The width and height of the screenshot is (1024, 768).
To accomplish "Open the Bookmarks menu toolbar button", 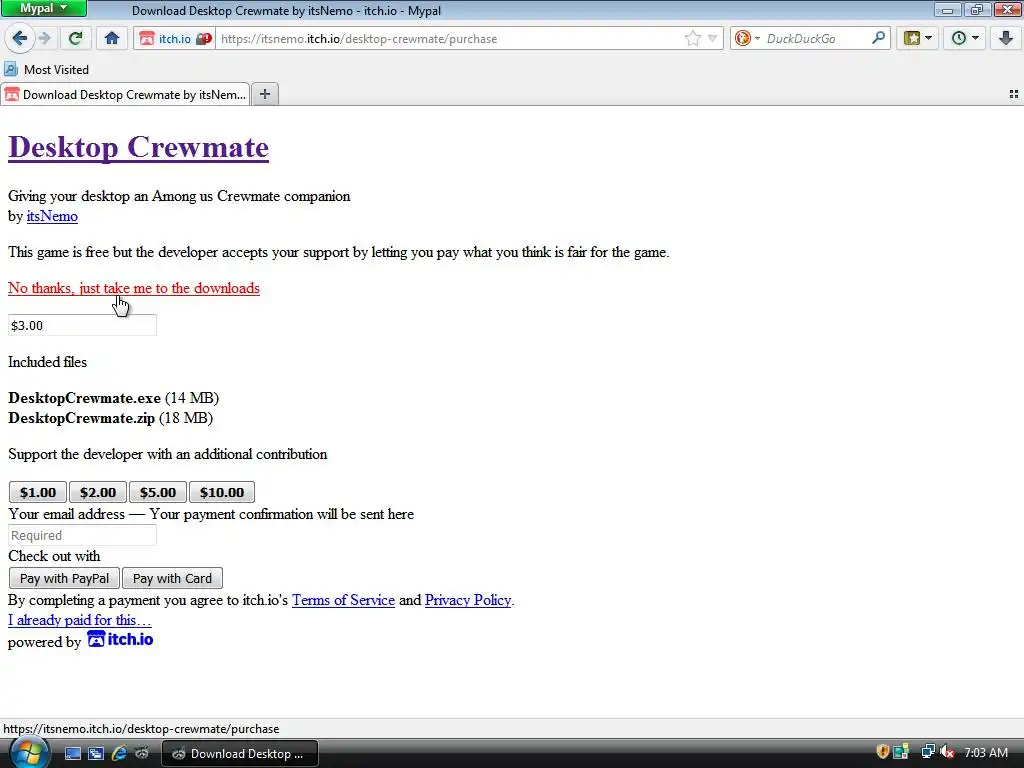I will [918, 39].
